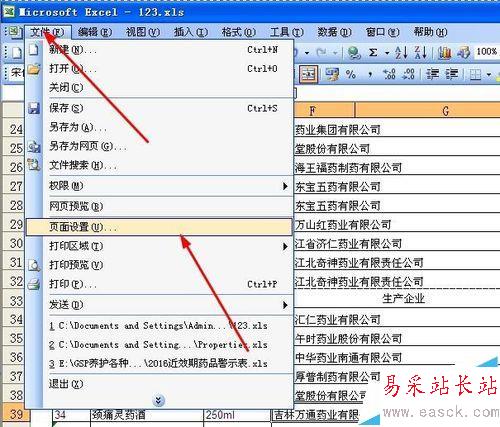Choose 关闭 (Close) from File menu
500x427 pixels.
159,88
